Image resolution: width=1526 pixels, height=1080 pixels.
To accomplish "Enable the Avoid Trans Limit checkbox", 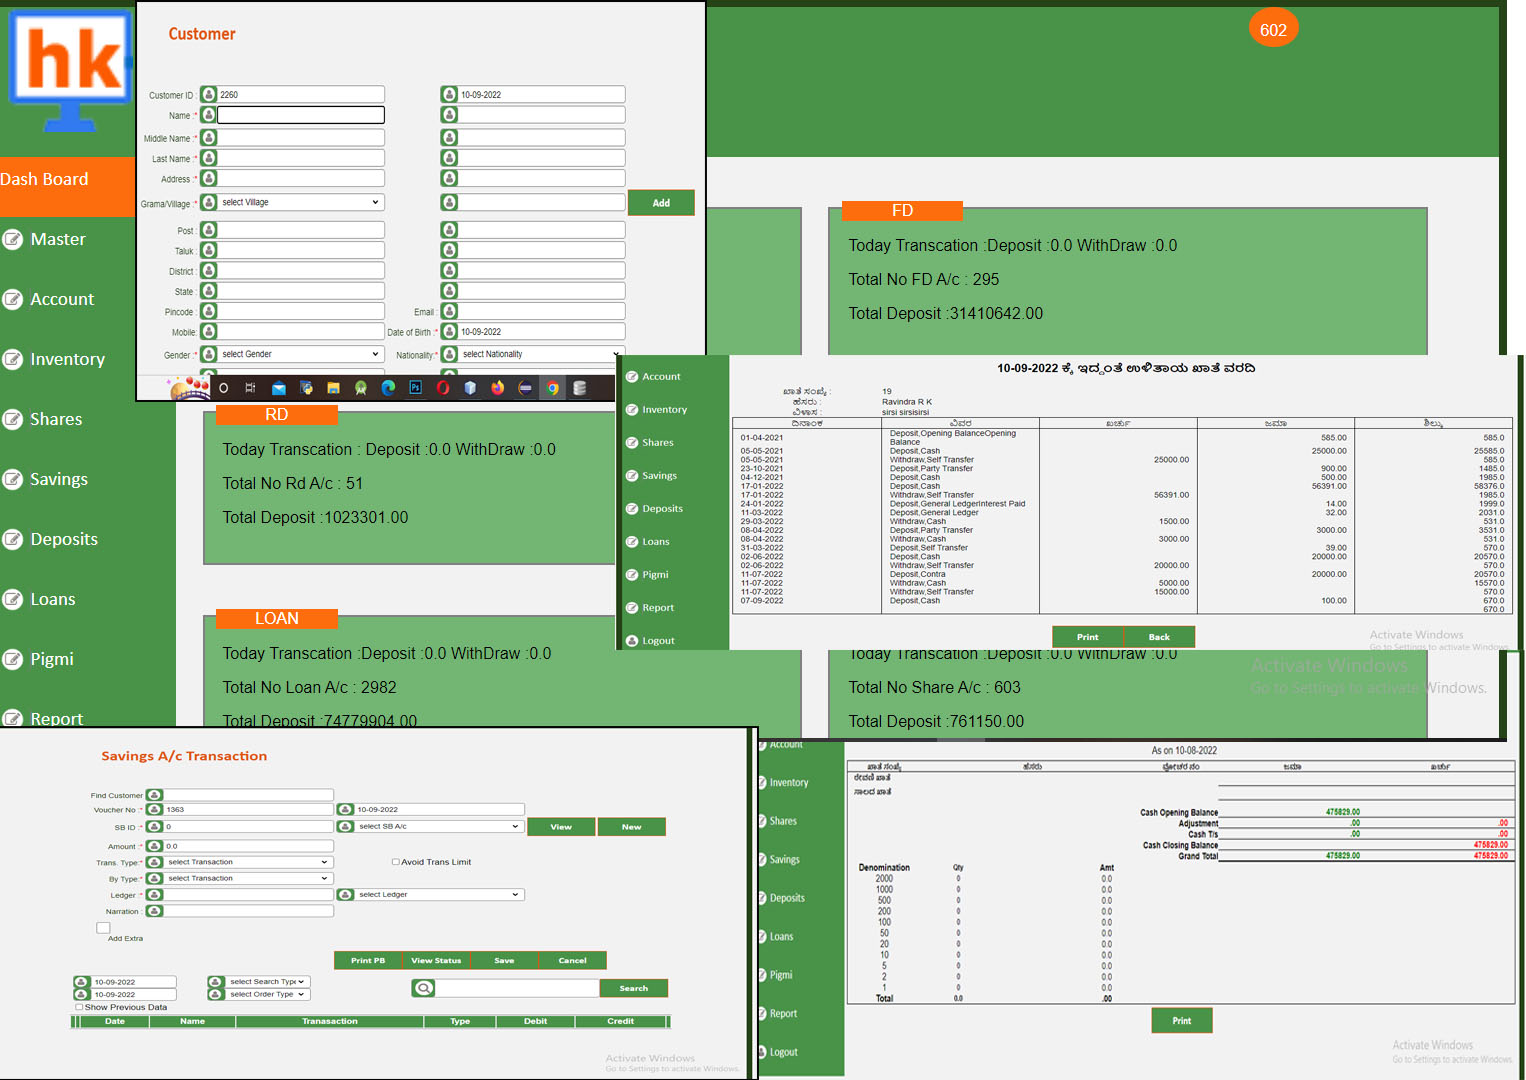I will (x=395, y=862).
